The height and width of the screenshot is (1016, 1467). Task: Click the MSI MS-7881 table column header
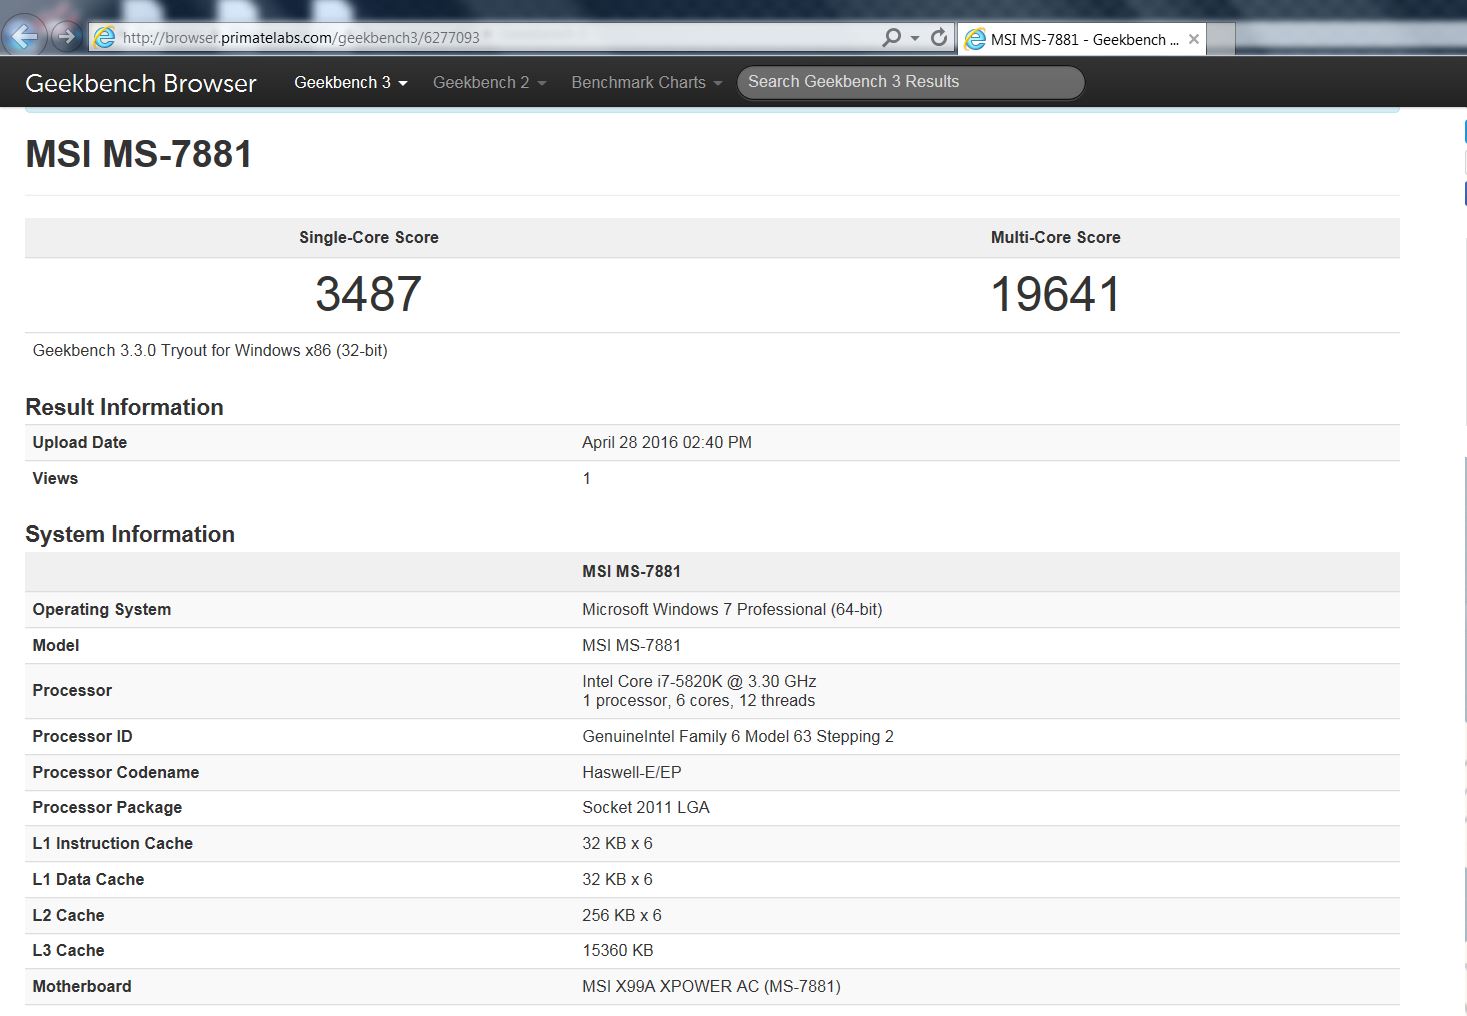pos(632,571)
